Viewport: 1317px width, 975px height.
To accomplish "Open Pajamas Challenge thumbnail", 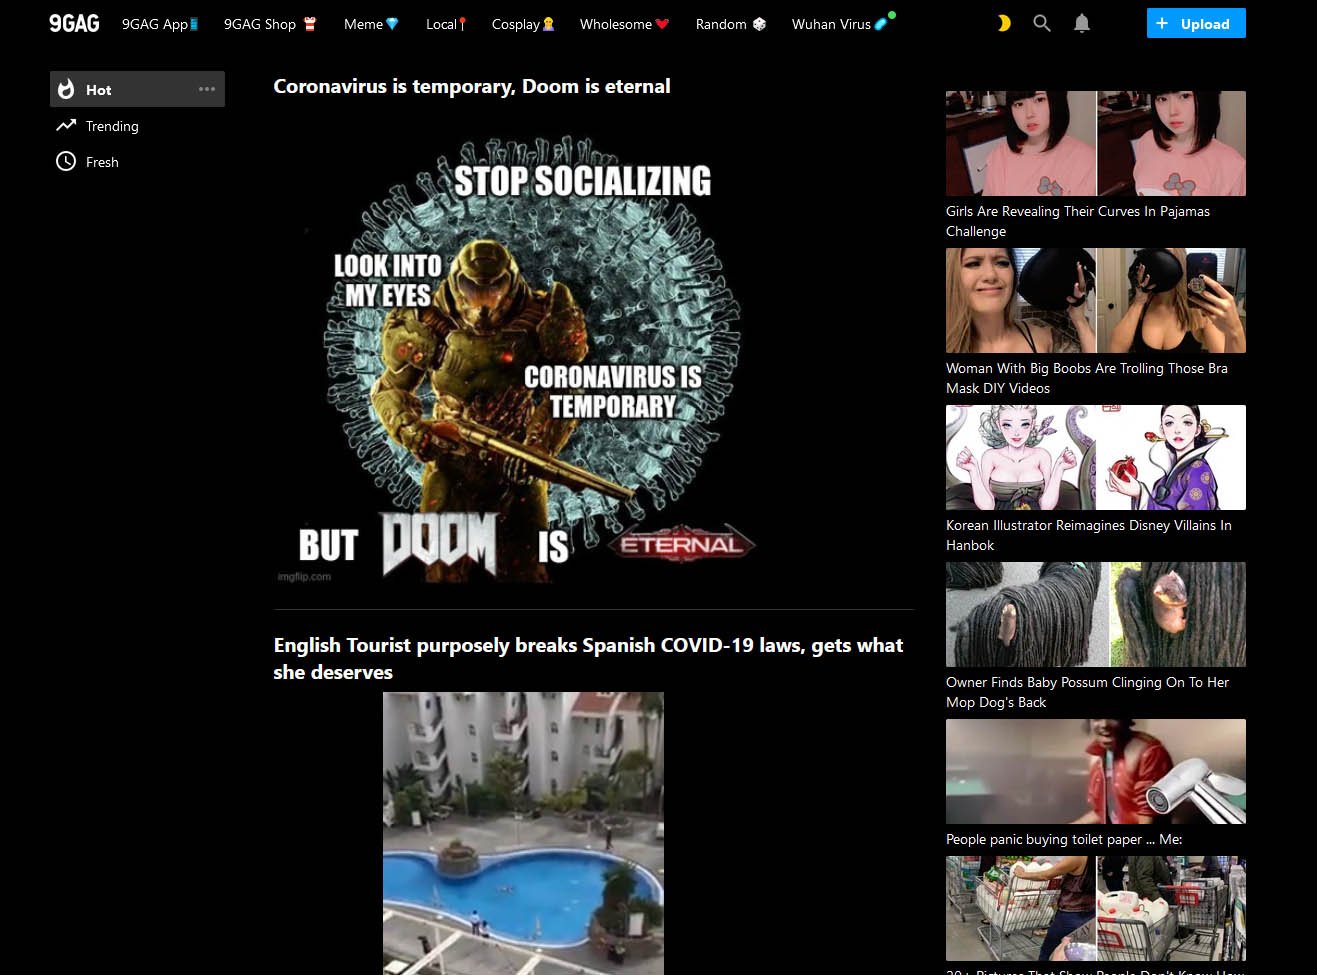I will click(x=1096, y=143).
